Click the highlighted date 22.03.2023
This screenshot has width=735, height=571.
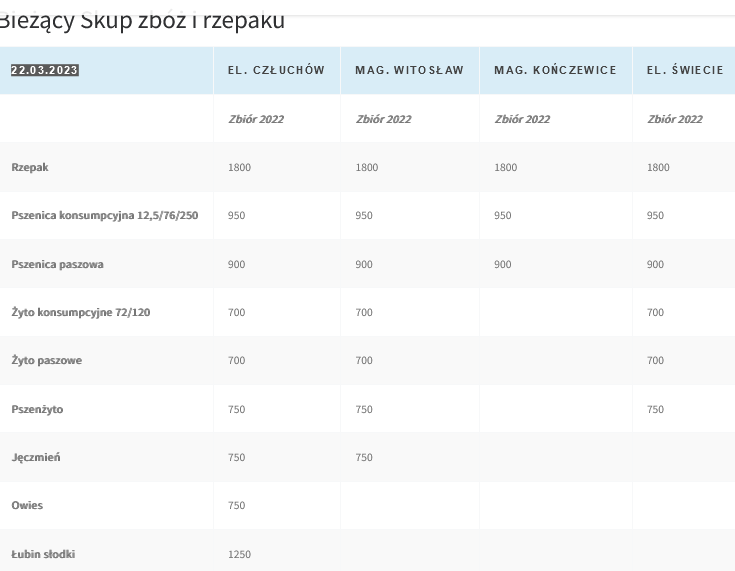[45, 70]
